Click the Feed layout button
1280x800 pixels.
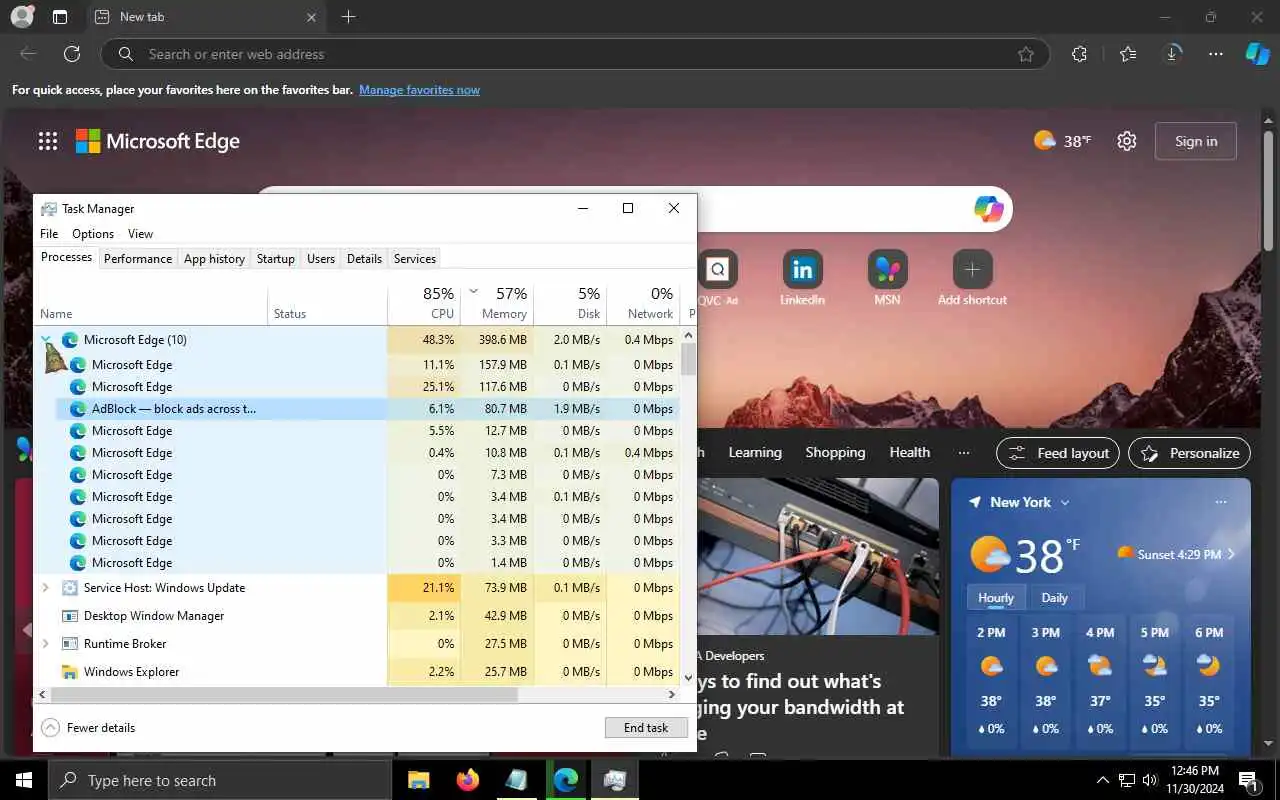coord(1058,453)
